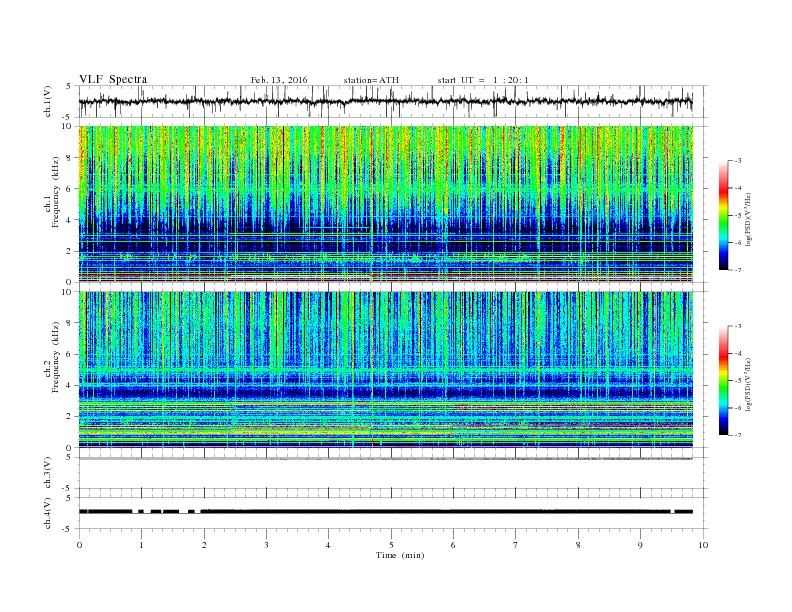Click the 2 kHz tick label of ch.1
Image resolution: width=792 pixels, height=612 pixels.
point(69,251)
